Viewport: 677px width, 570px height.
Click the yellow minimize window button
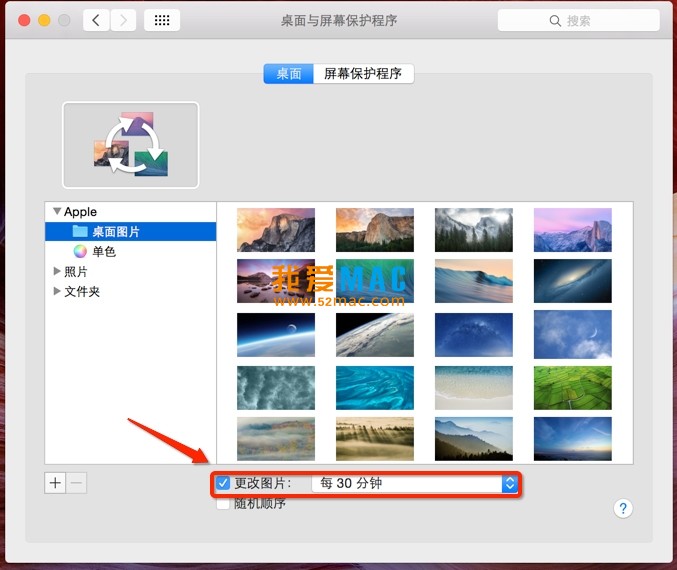coord(44,20)
